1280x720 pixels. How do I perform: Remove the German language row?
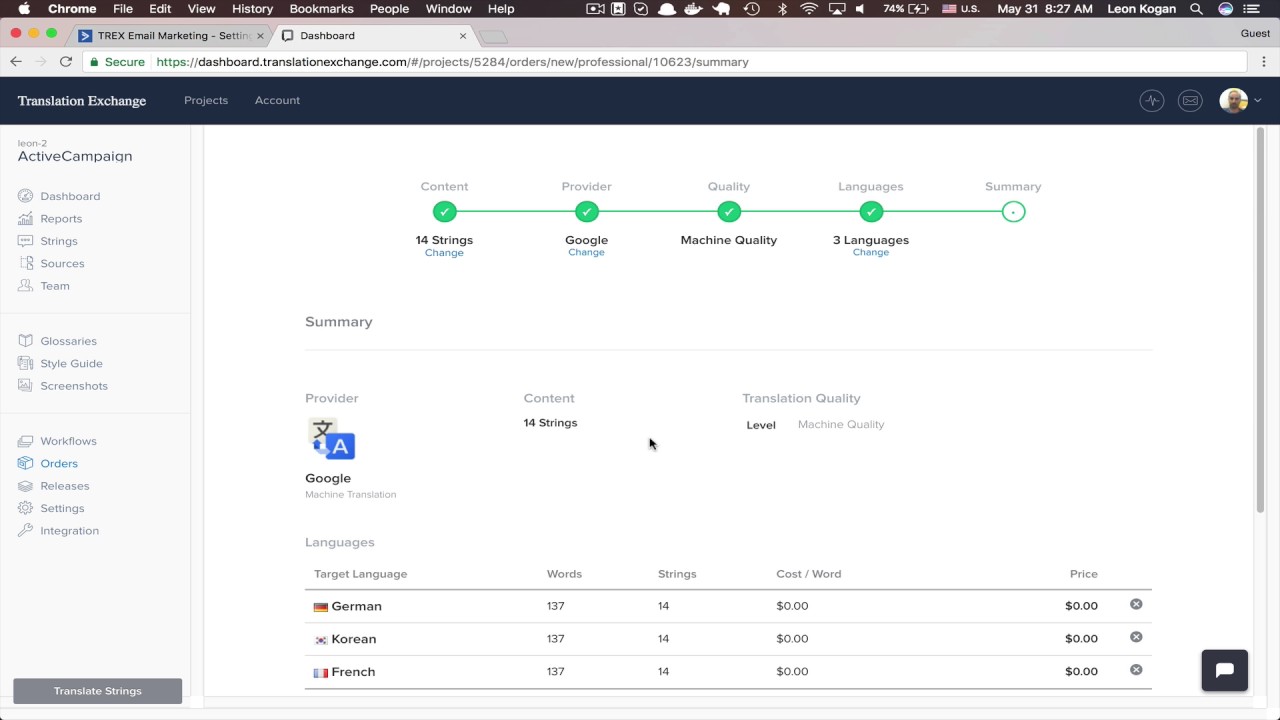1136,604
